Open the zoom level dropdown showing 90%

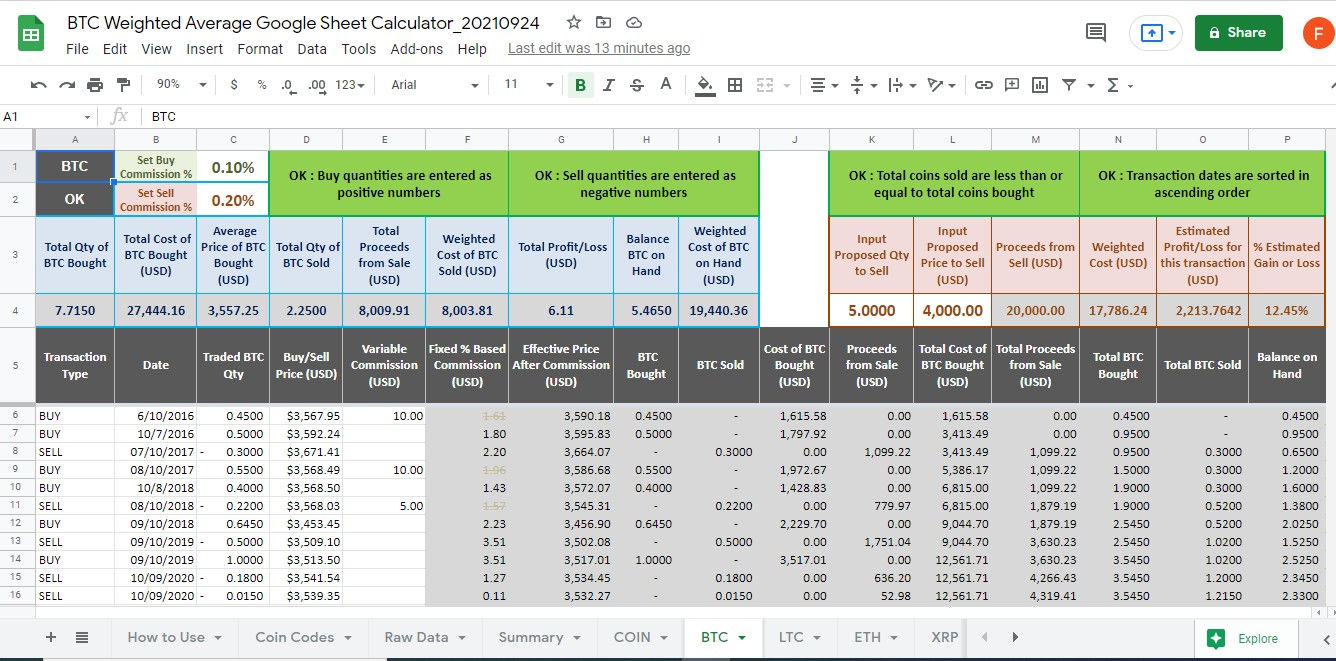[180, 85]
